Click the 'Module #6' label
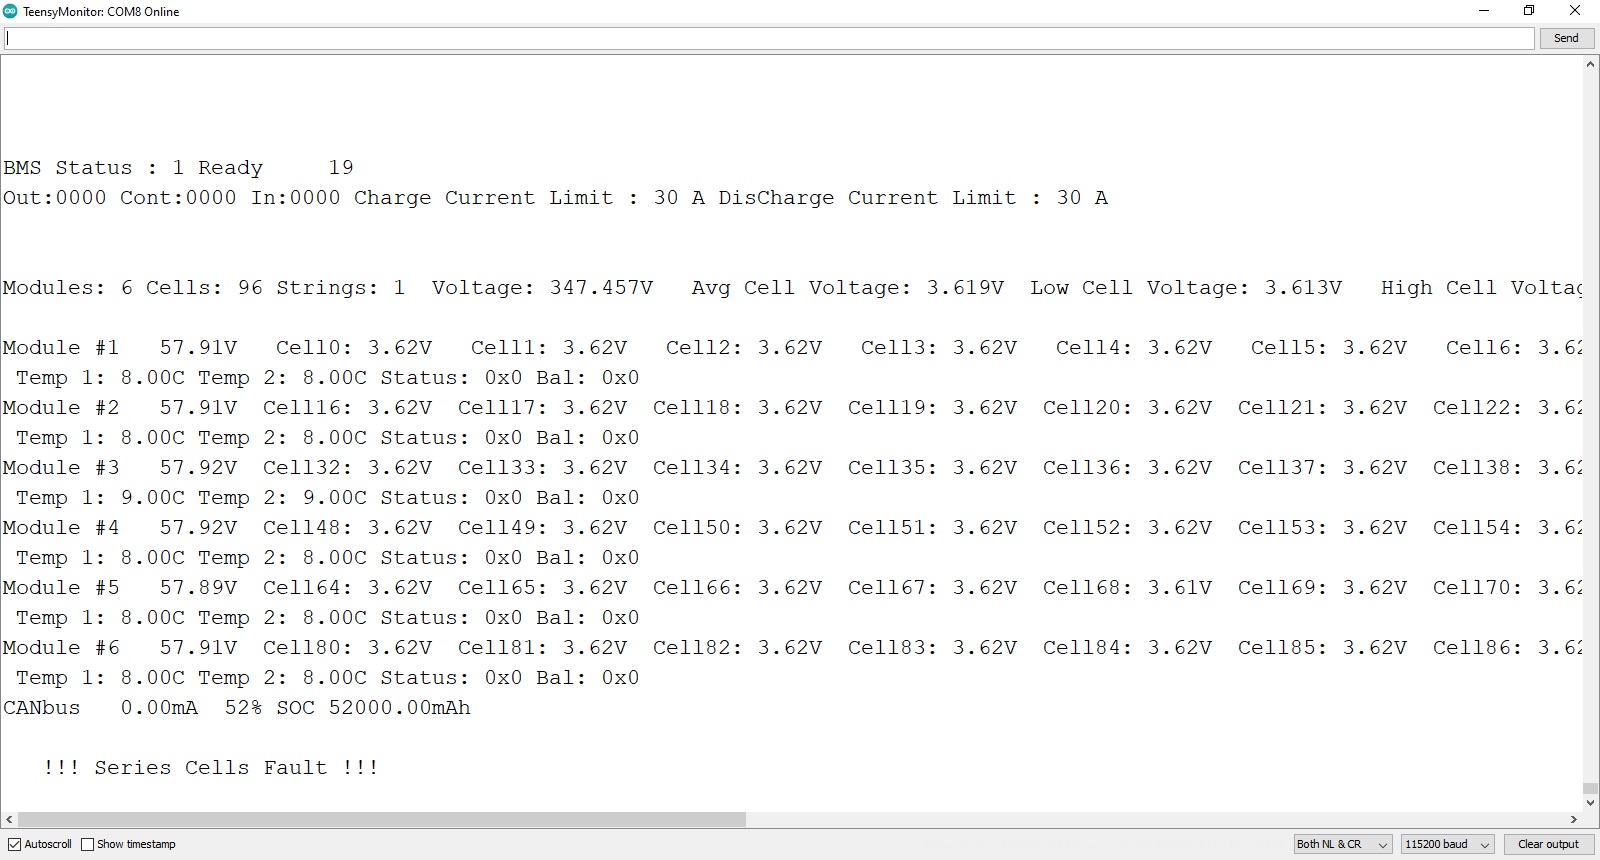 pos(61,648)
